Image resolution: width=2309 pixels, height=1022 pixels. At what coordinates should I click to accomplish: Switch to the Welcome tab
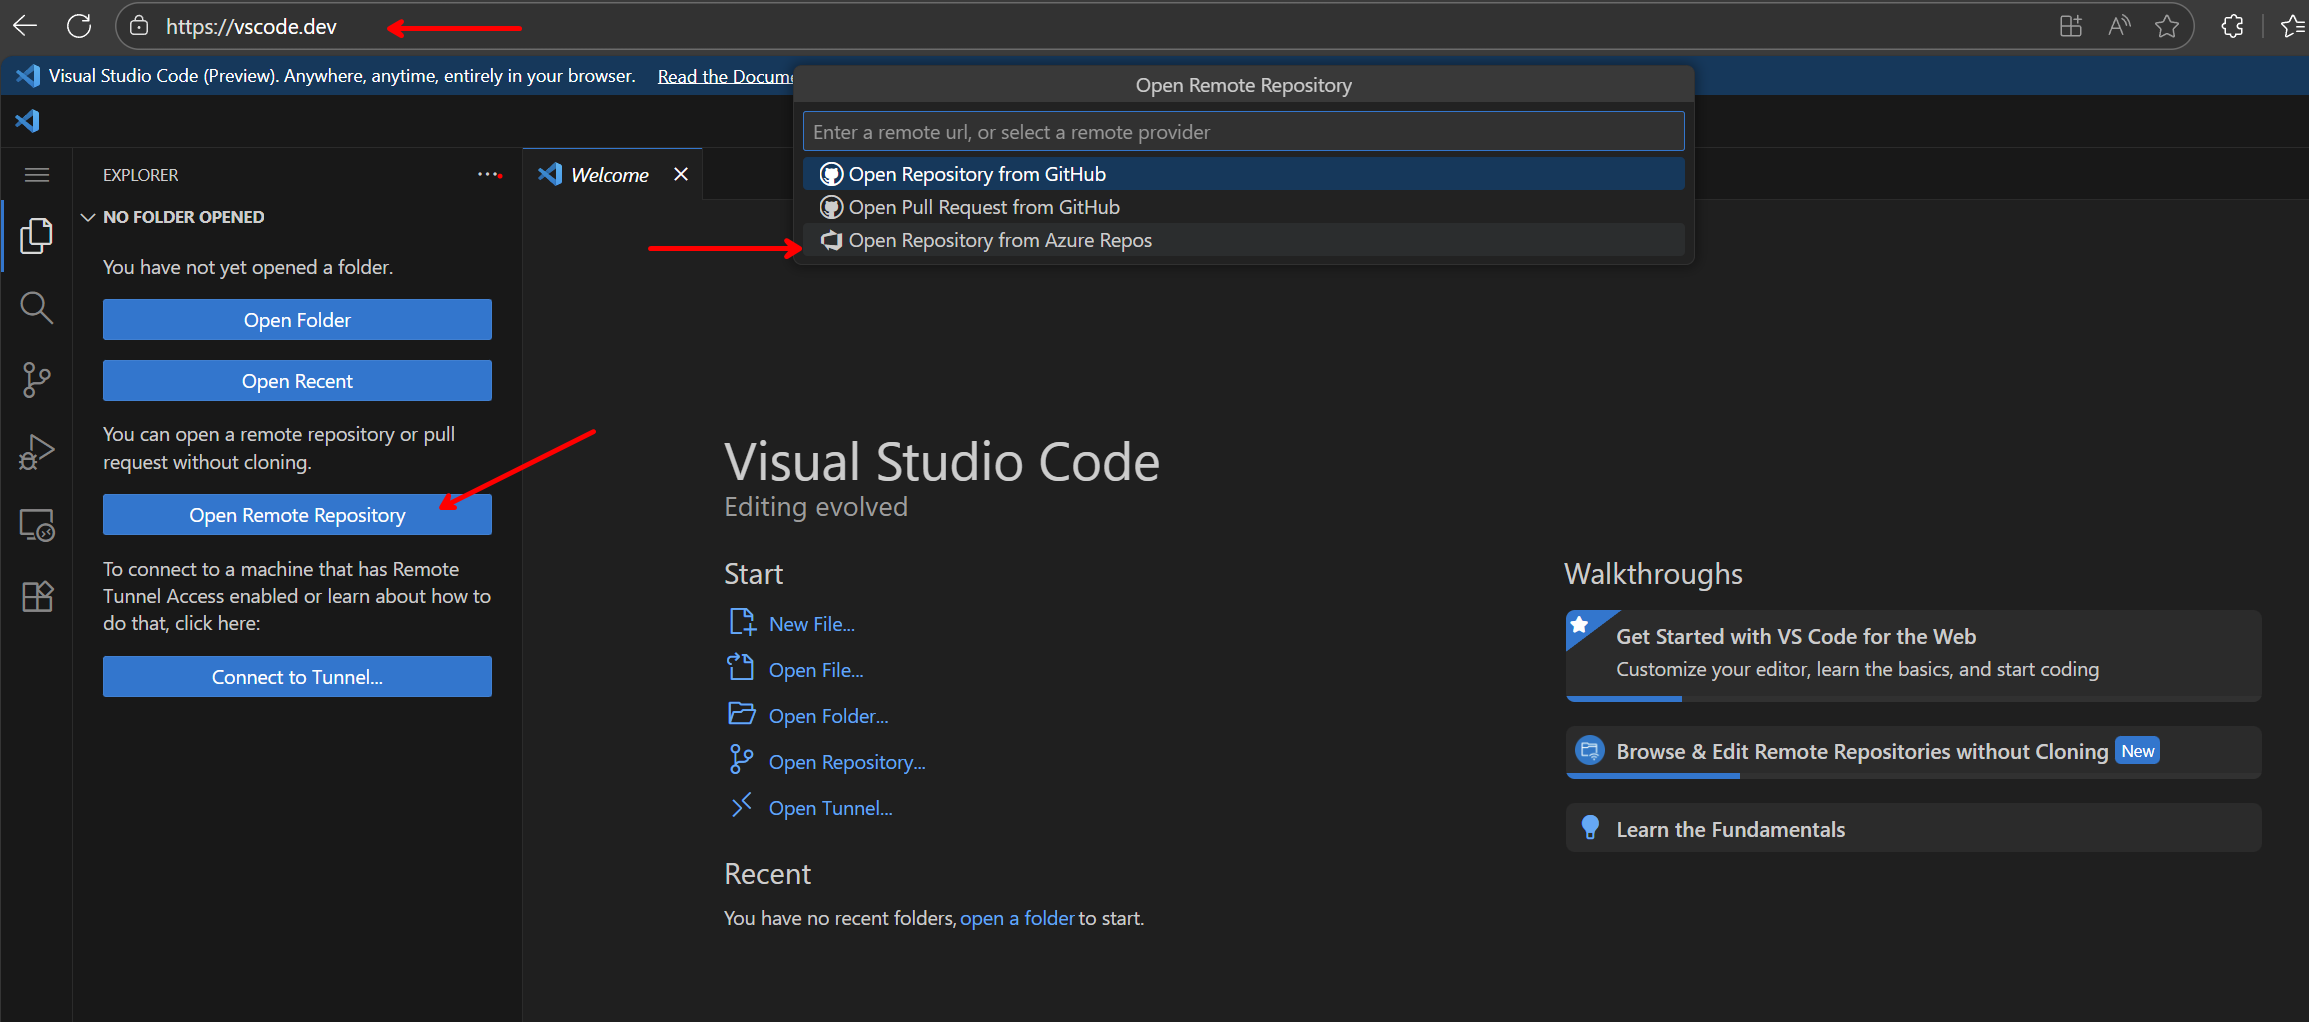click(x=610, y=174)
